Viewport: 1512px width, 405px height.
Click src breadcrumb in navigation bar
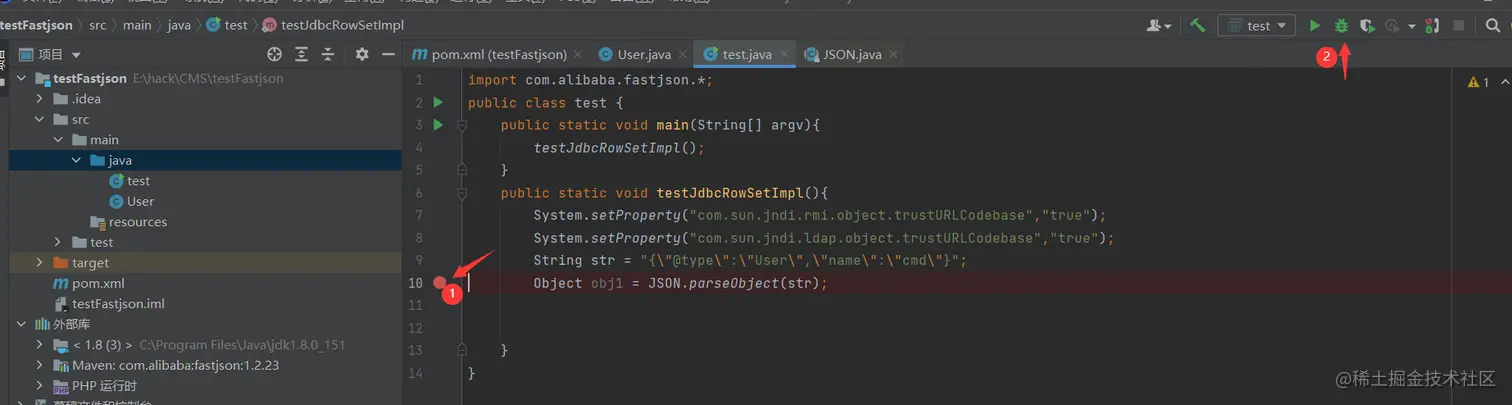pyautogui.click(x=96, y=25)
